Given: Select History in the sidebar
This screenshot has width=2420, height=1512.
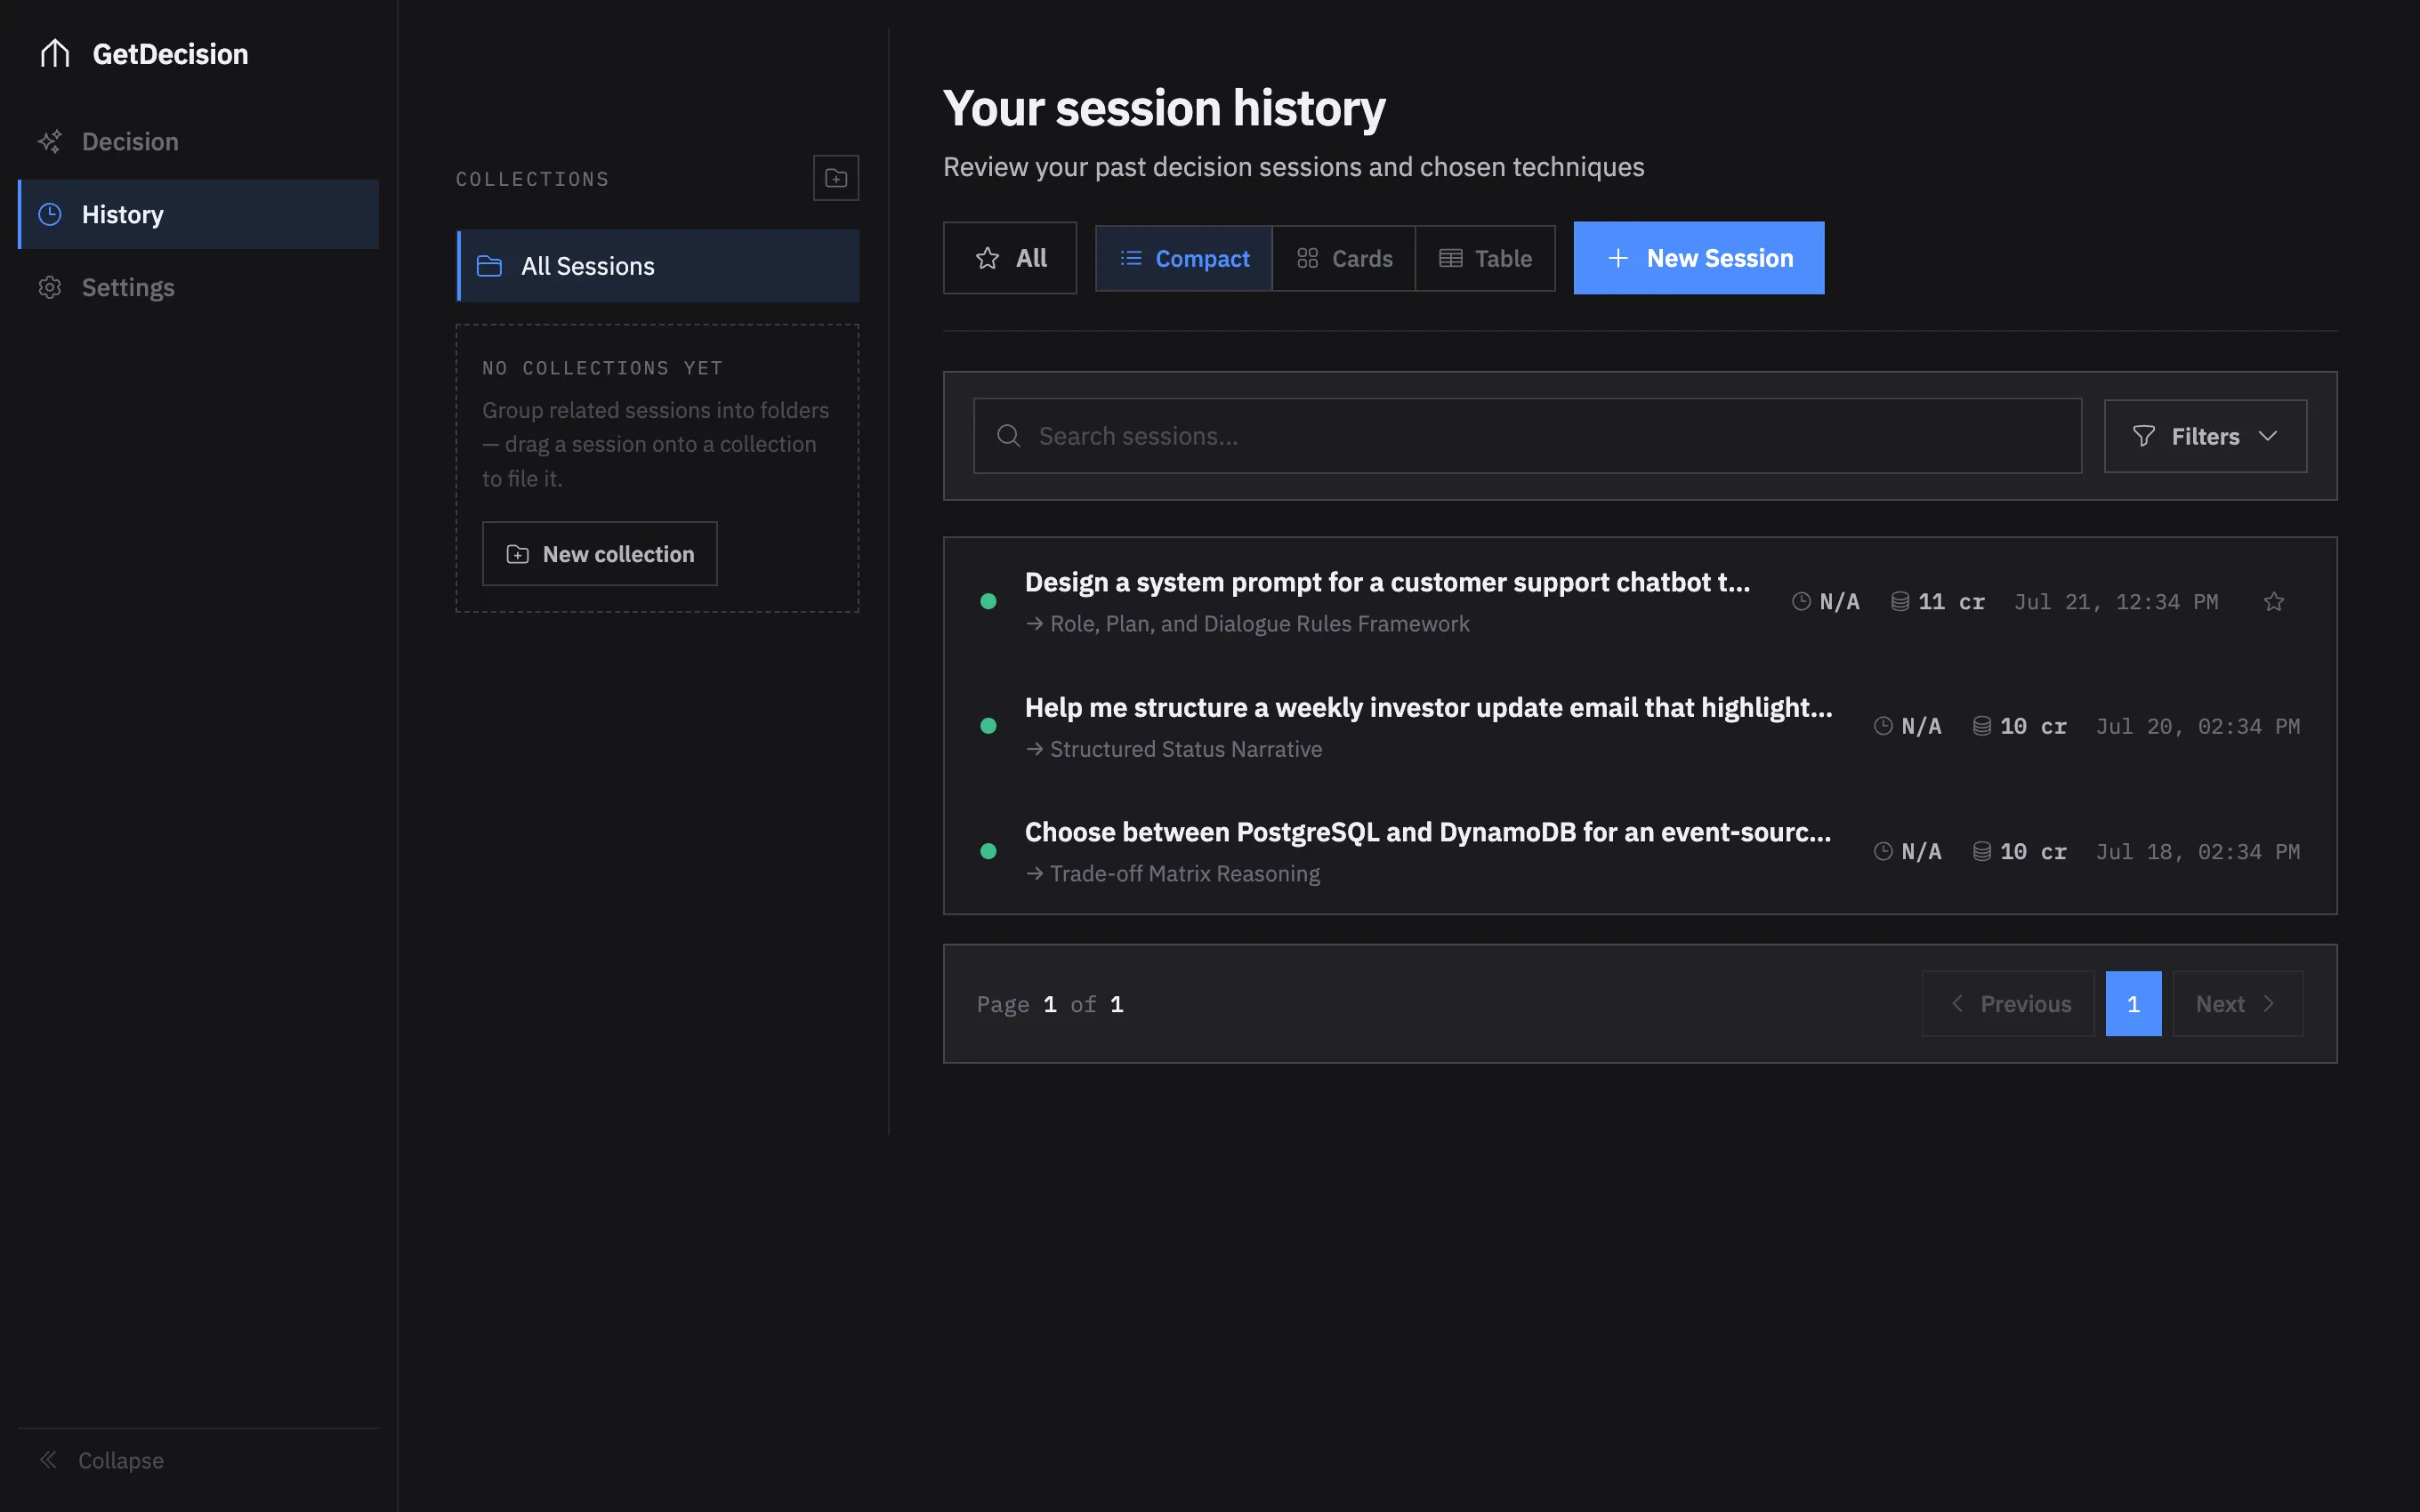Looking at the screenshot, I should click(198, 214).
